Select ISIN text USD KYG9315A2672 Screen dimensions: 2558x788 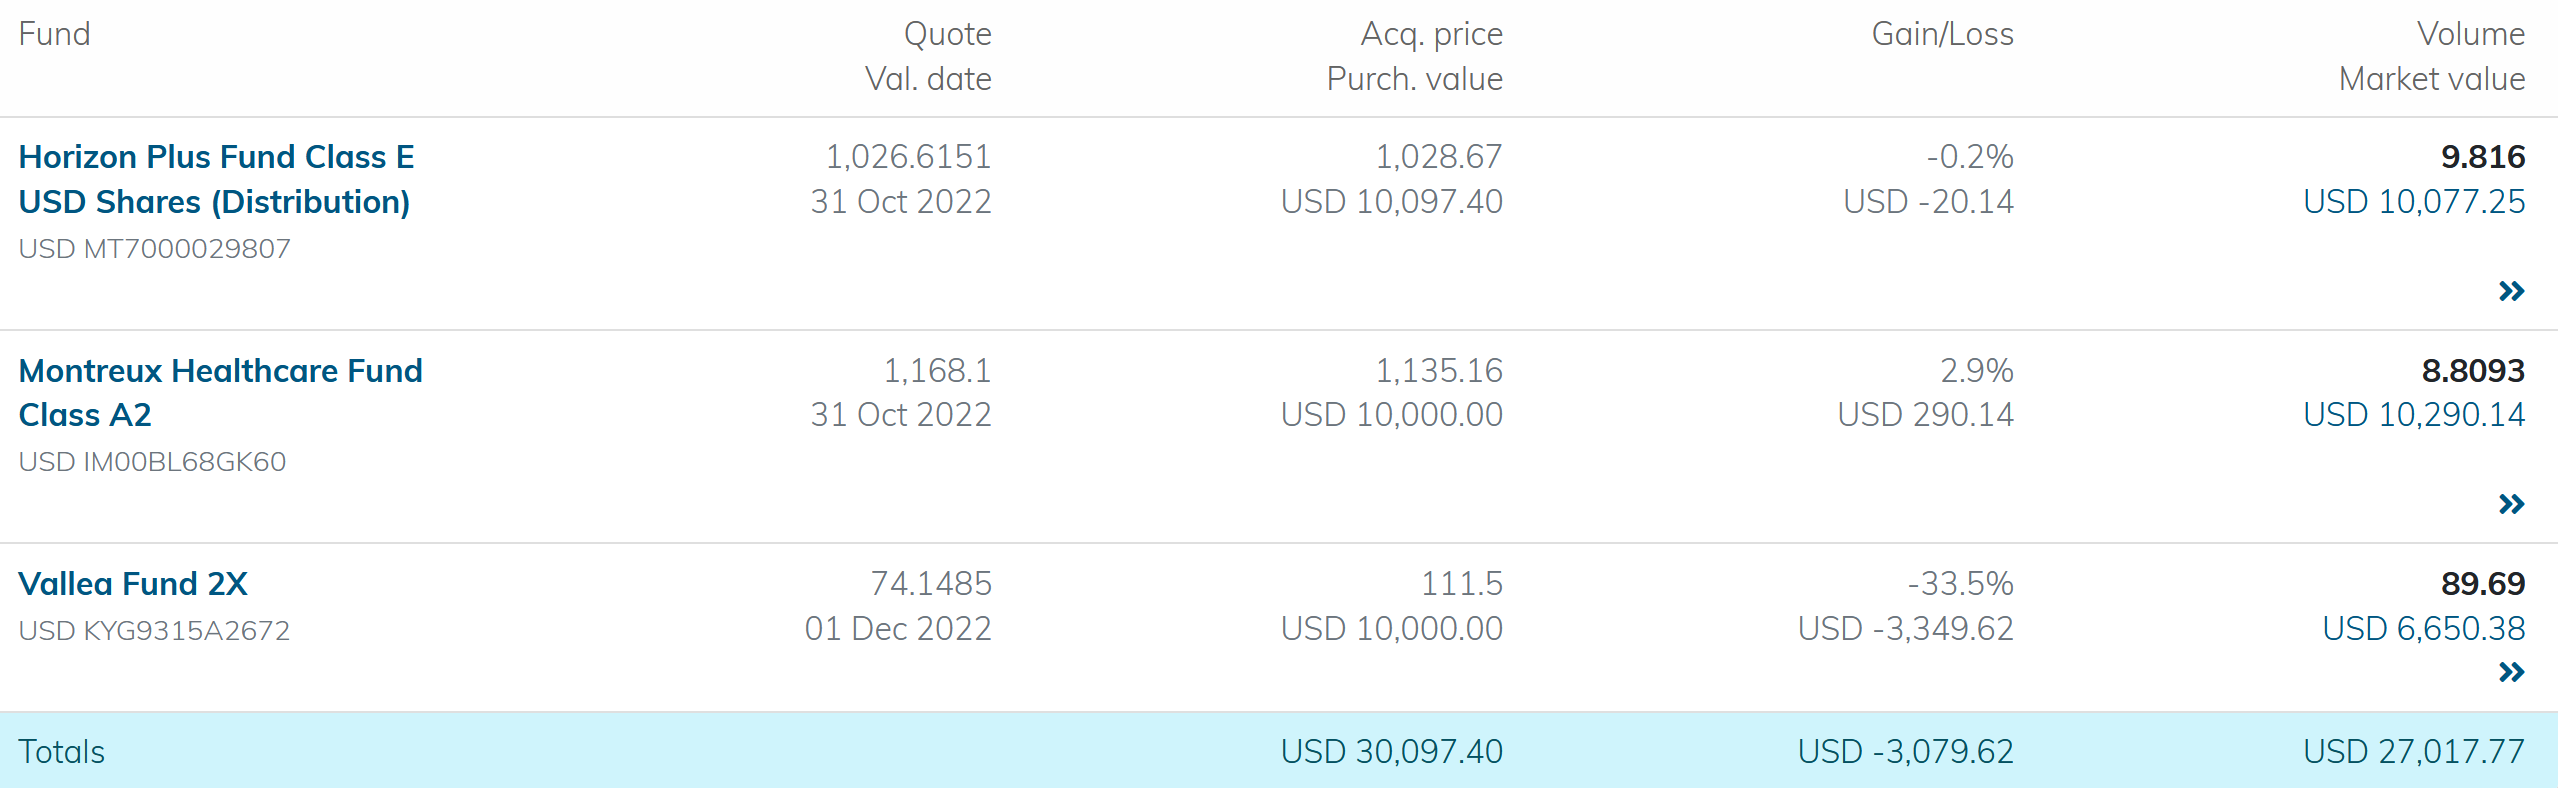pos(155,631)
